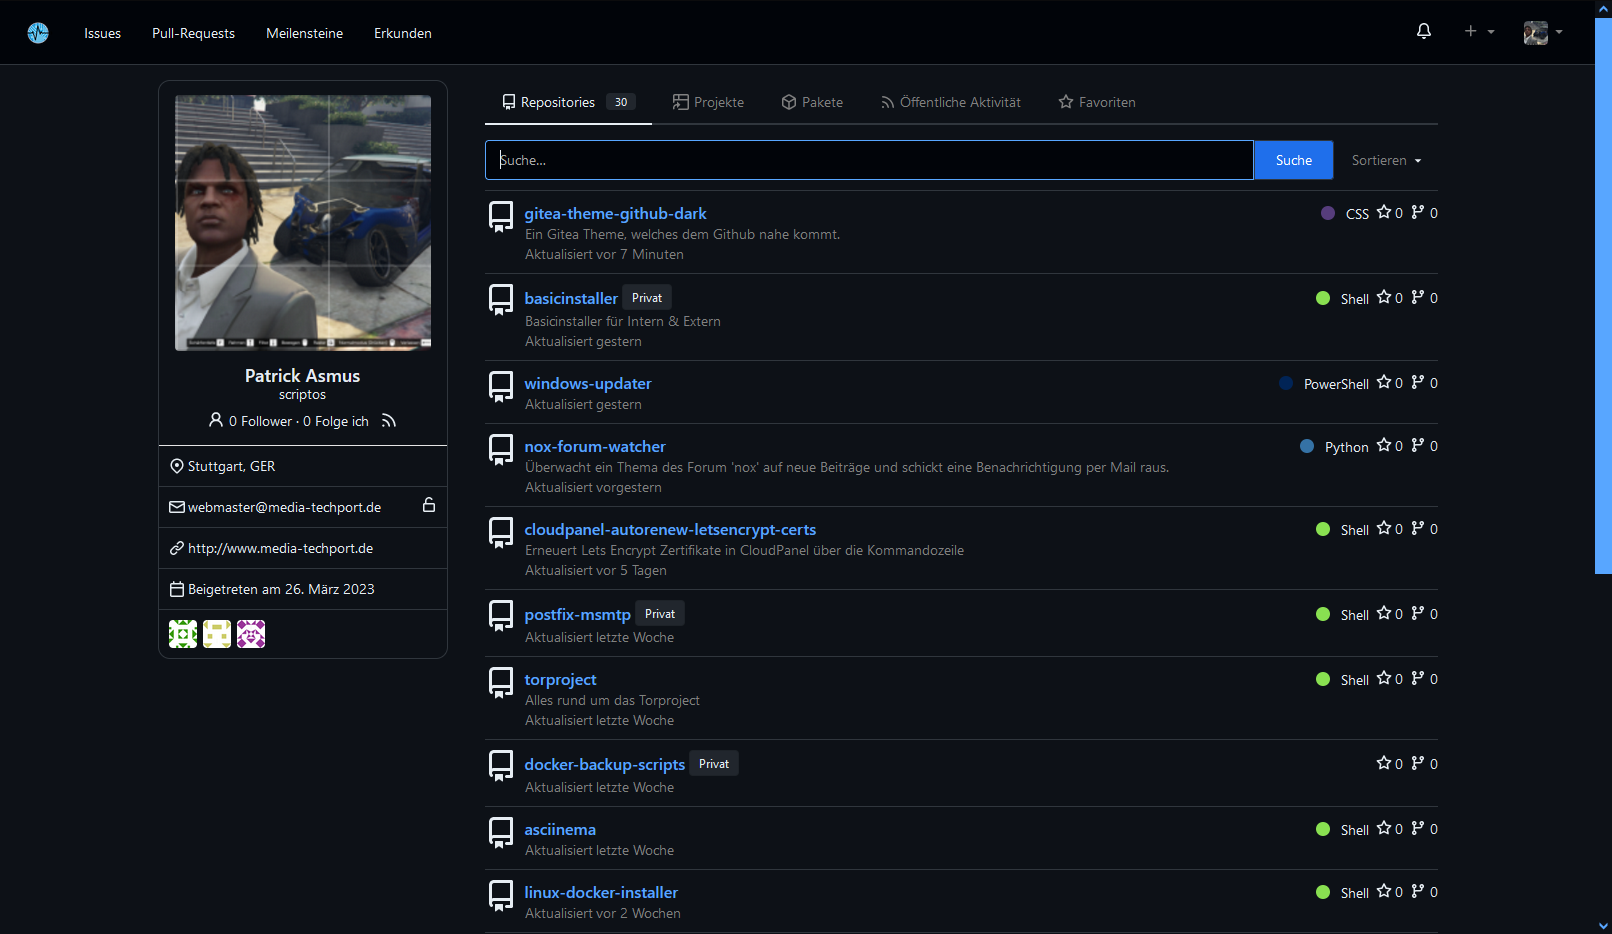Click Patrick Asmus profile picture
The height and width of the screenshot is (934, 1612).
point(303,223)
